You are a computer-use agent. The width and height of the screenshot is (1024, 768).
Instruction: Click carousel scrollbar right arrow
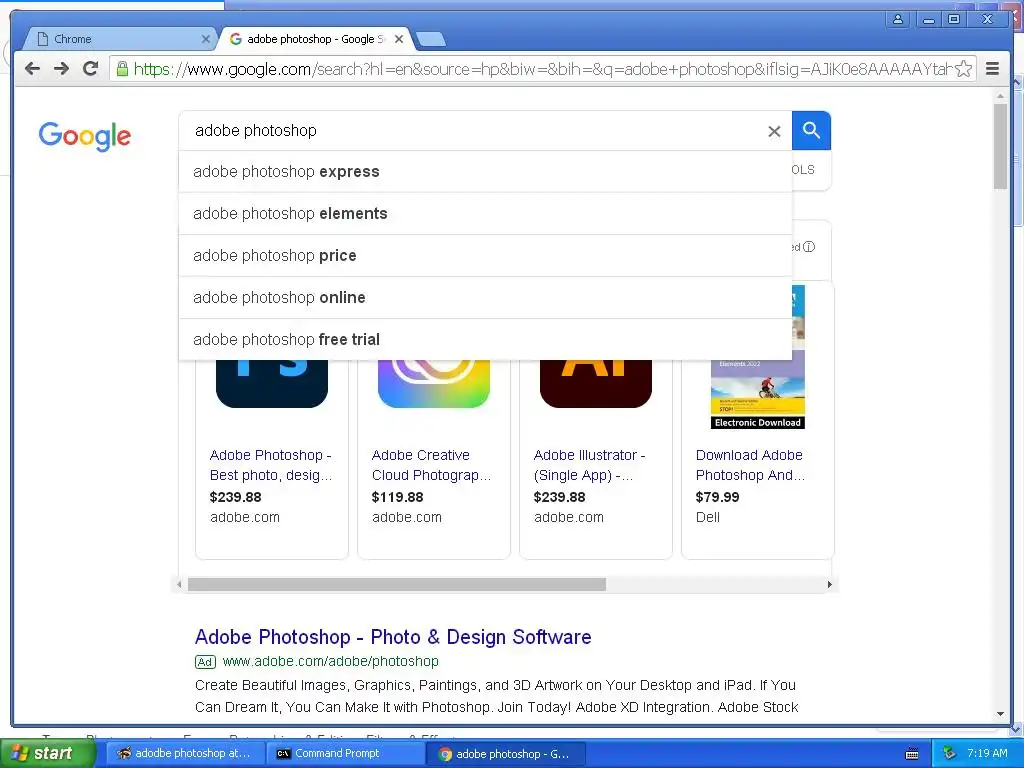[x=829, y=584]
